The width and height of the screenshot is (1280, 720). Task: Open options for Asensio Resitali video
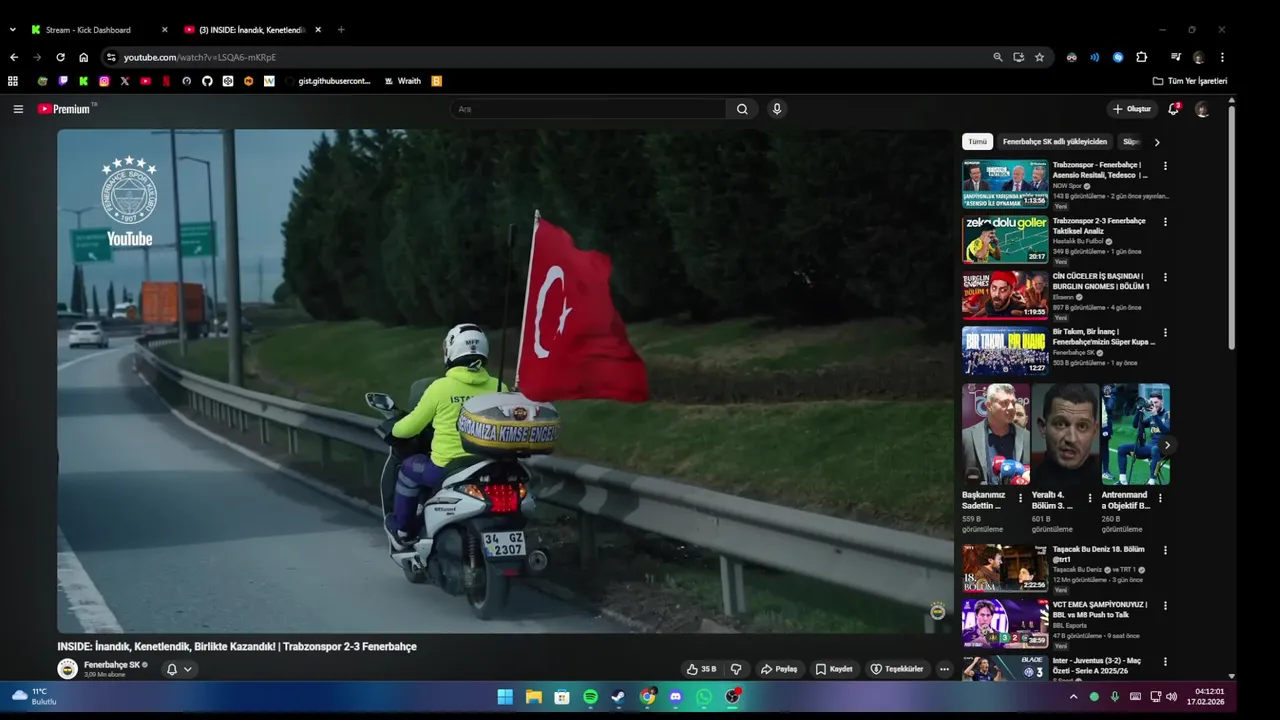[x=1165, y=166]
